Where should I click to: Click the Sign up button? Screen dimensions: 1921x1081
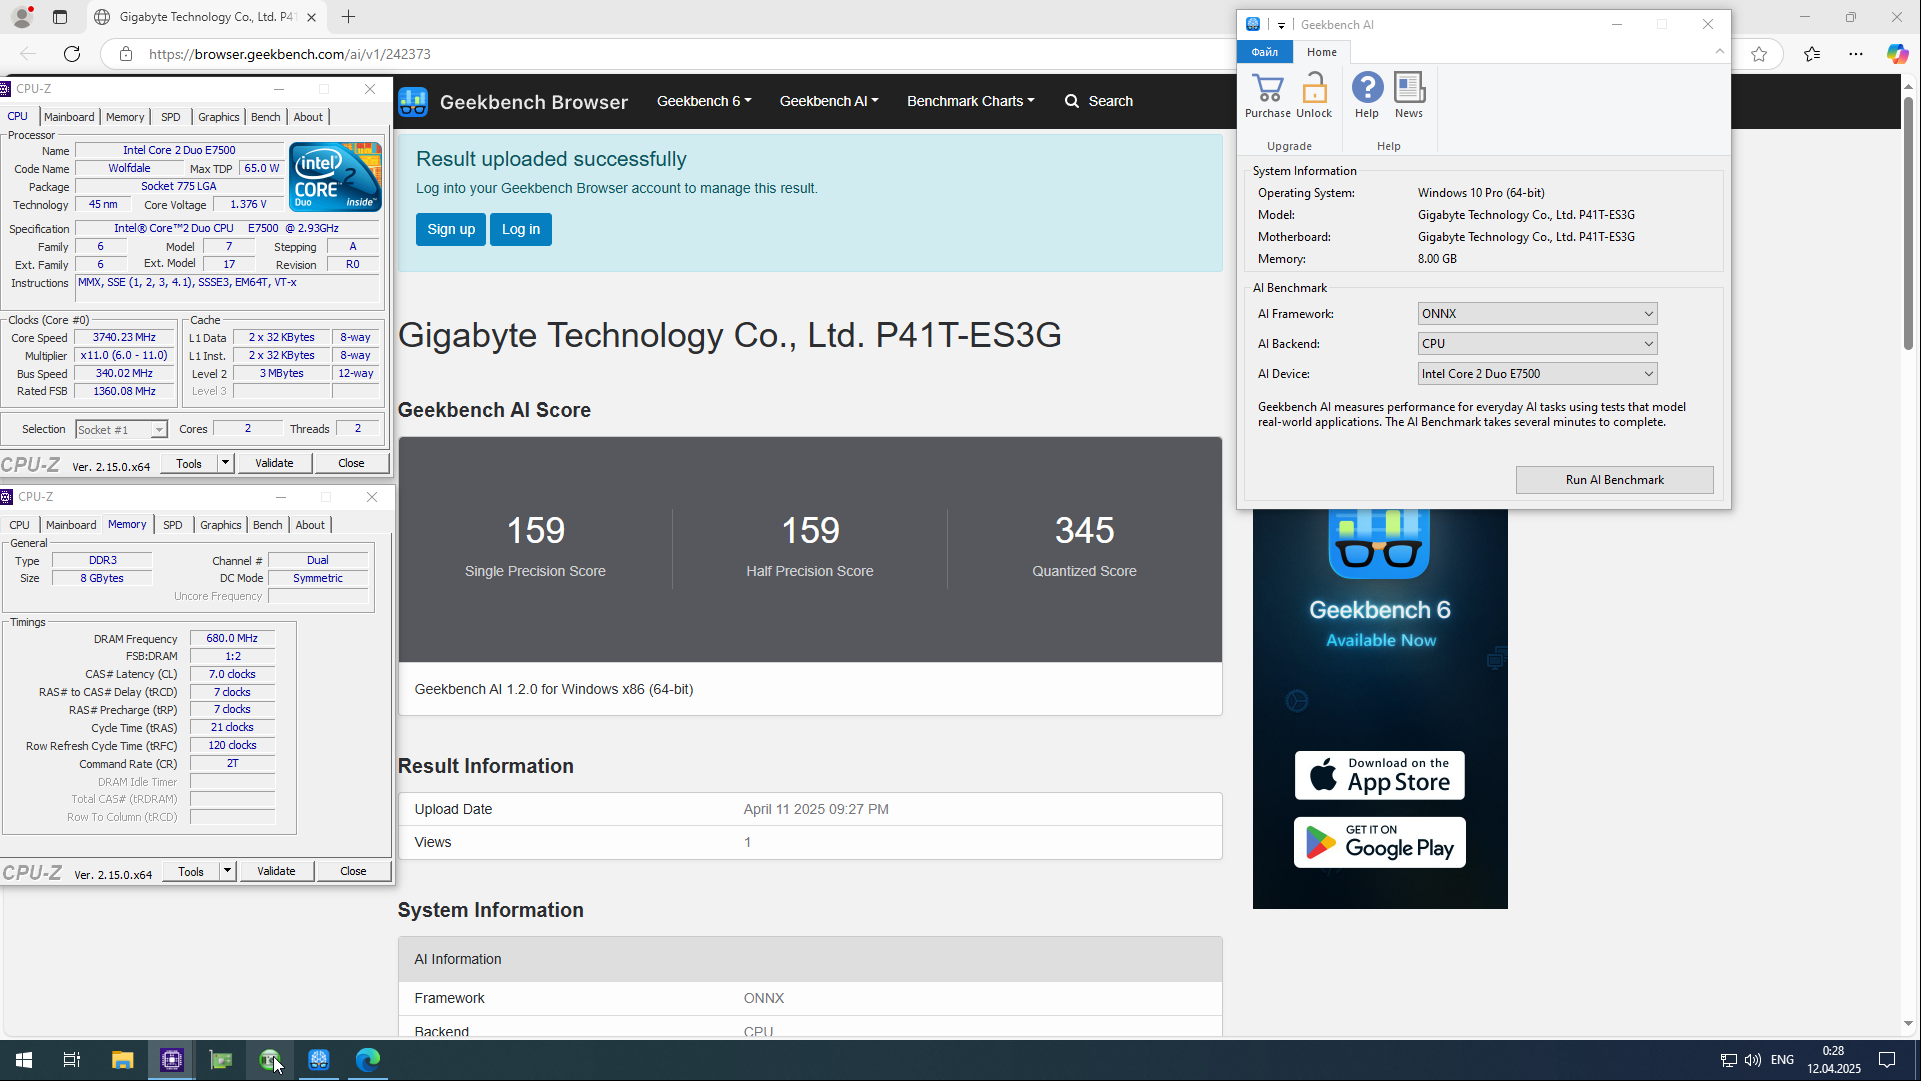coord(451,230)
